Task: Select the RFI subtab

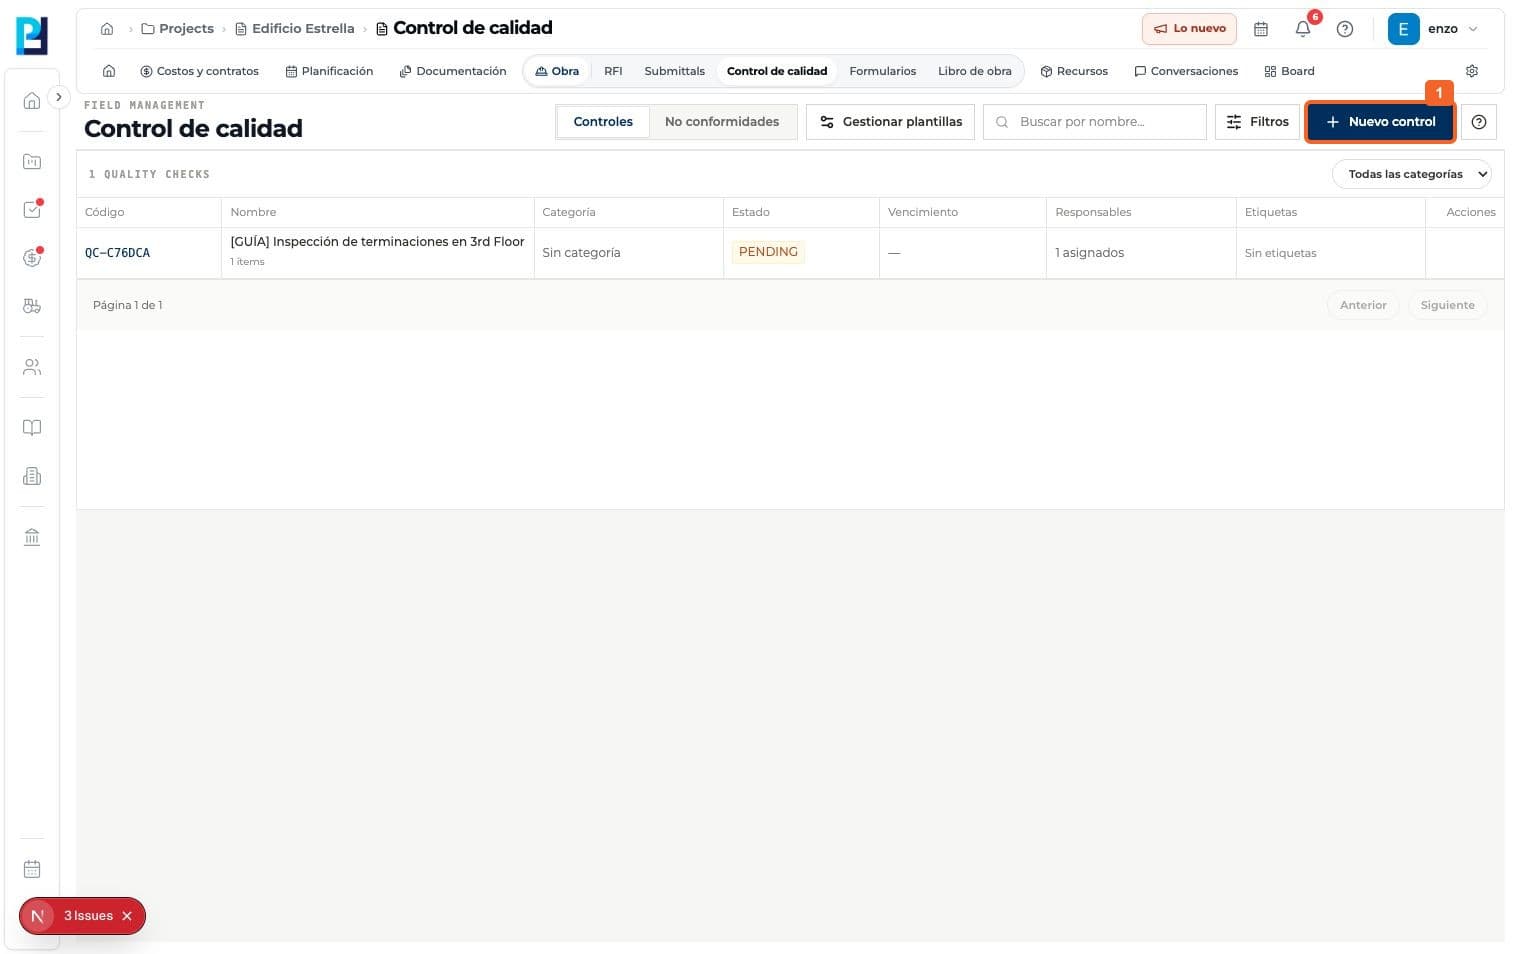Action: 613,71
